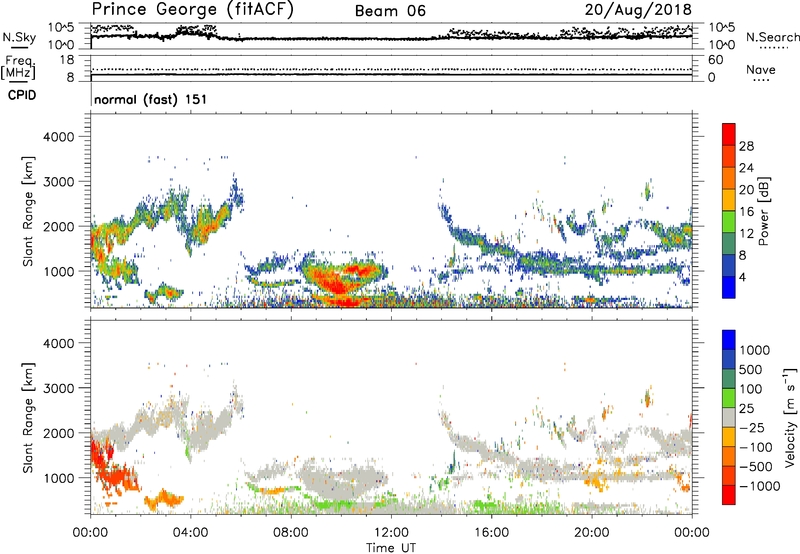Pick the bottom bright blue Power swatch
The width and height of the screenshot is (800, 554).
[729, 287]
